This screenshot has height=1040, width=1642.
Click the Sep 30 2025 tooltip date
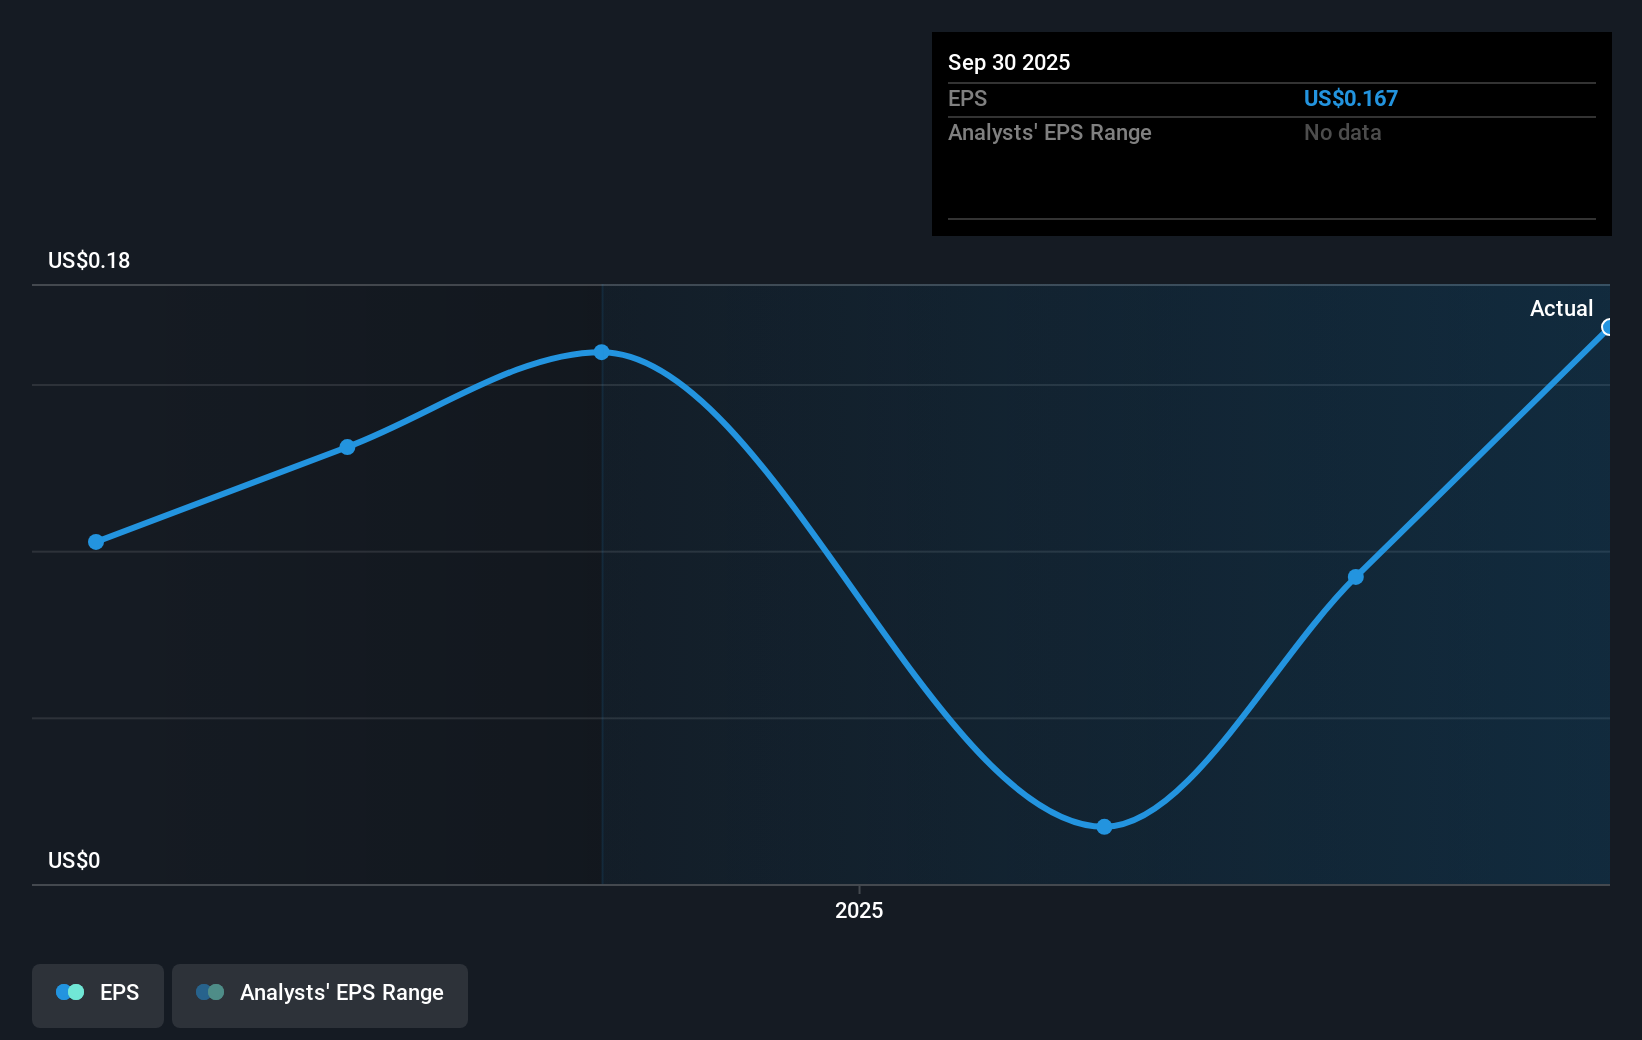(x=1009, y=62)
